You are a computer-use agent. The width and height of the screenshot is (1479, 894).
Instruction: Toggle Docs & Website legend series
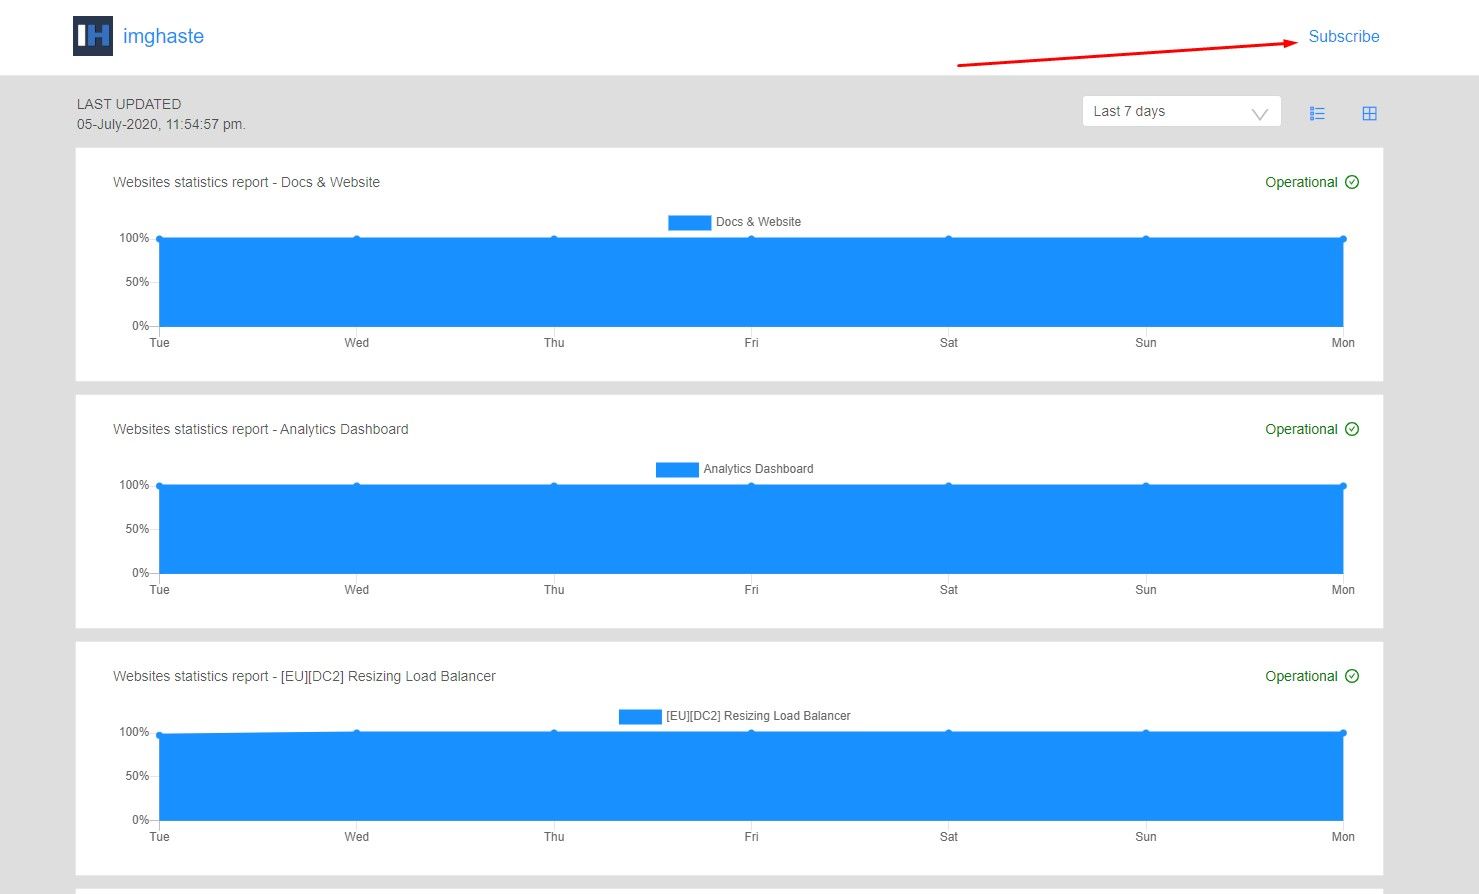point(758,222)
